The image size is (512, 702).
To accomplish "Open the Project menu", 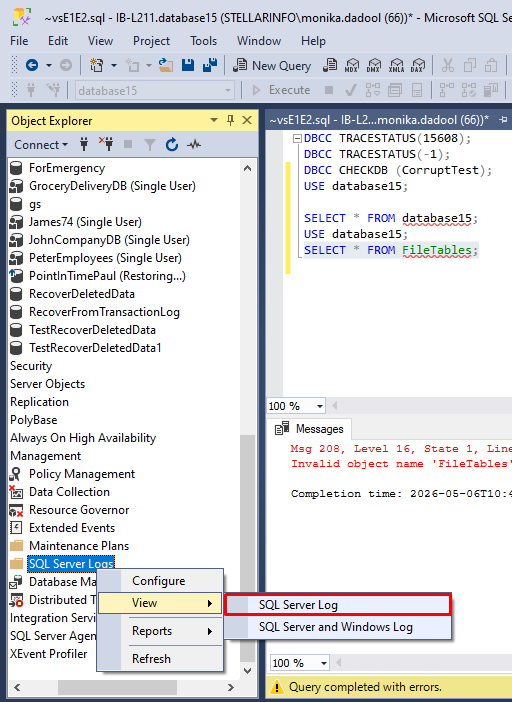I will (151, 41).
